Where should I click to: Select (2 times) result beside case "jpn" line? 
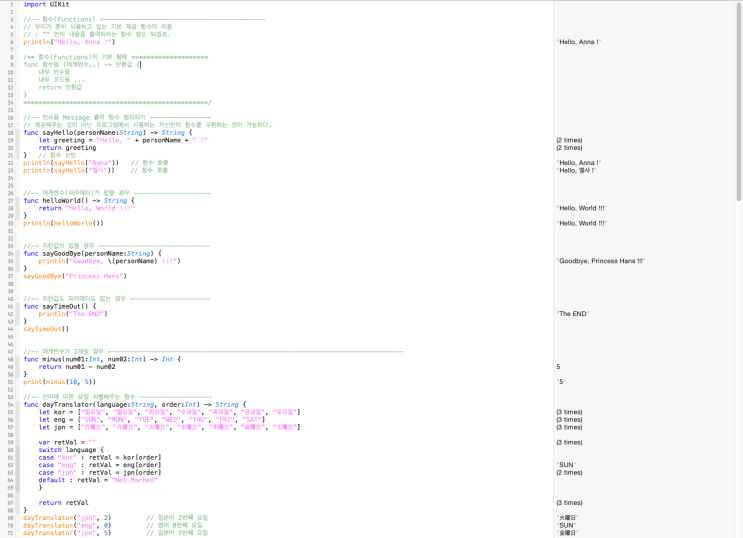pyautogui.click(x=570, y=473)
